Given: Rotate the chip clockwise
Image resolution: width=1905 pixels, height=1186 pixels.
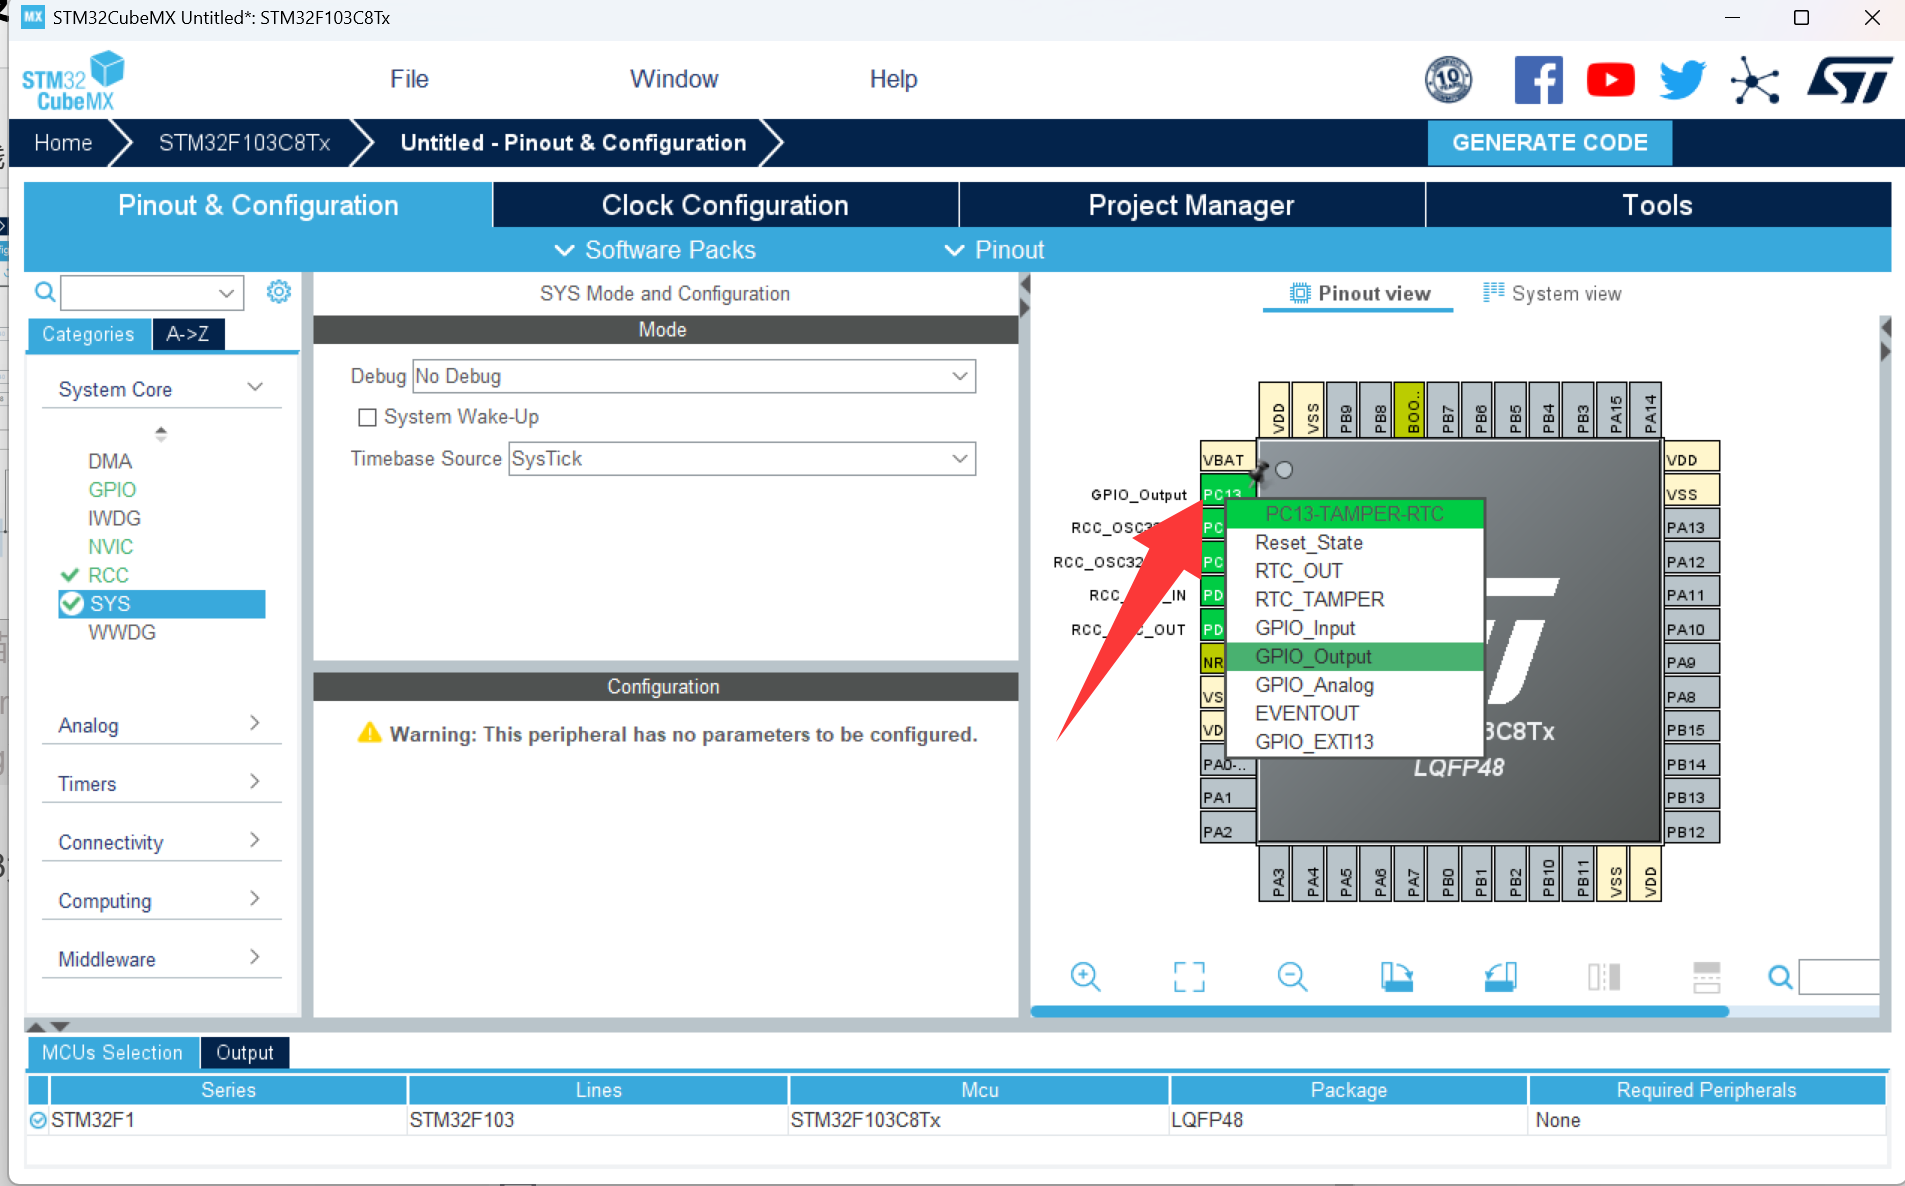Looking at the screenshot, I should [1396, 976].
